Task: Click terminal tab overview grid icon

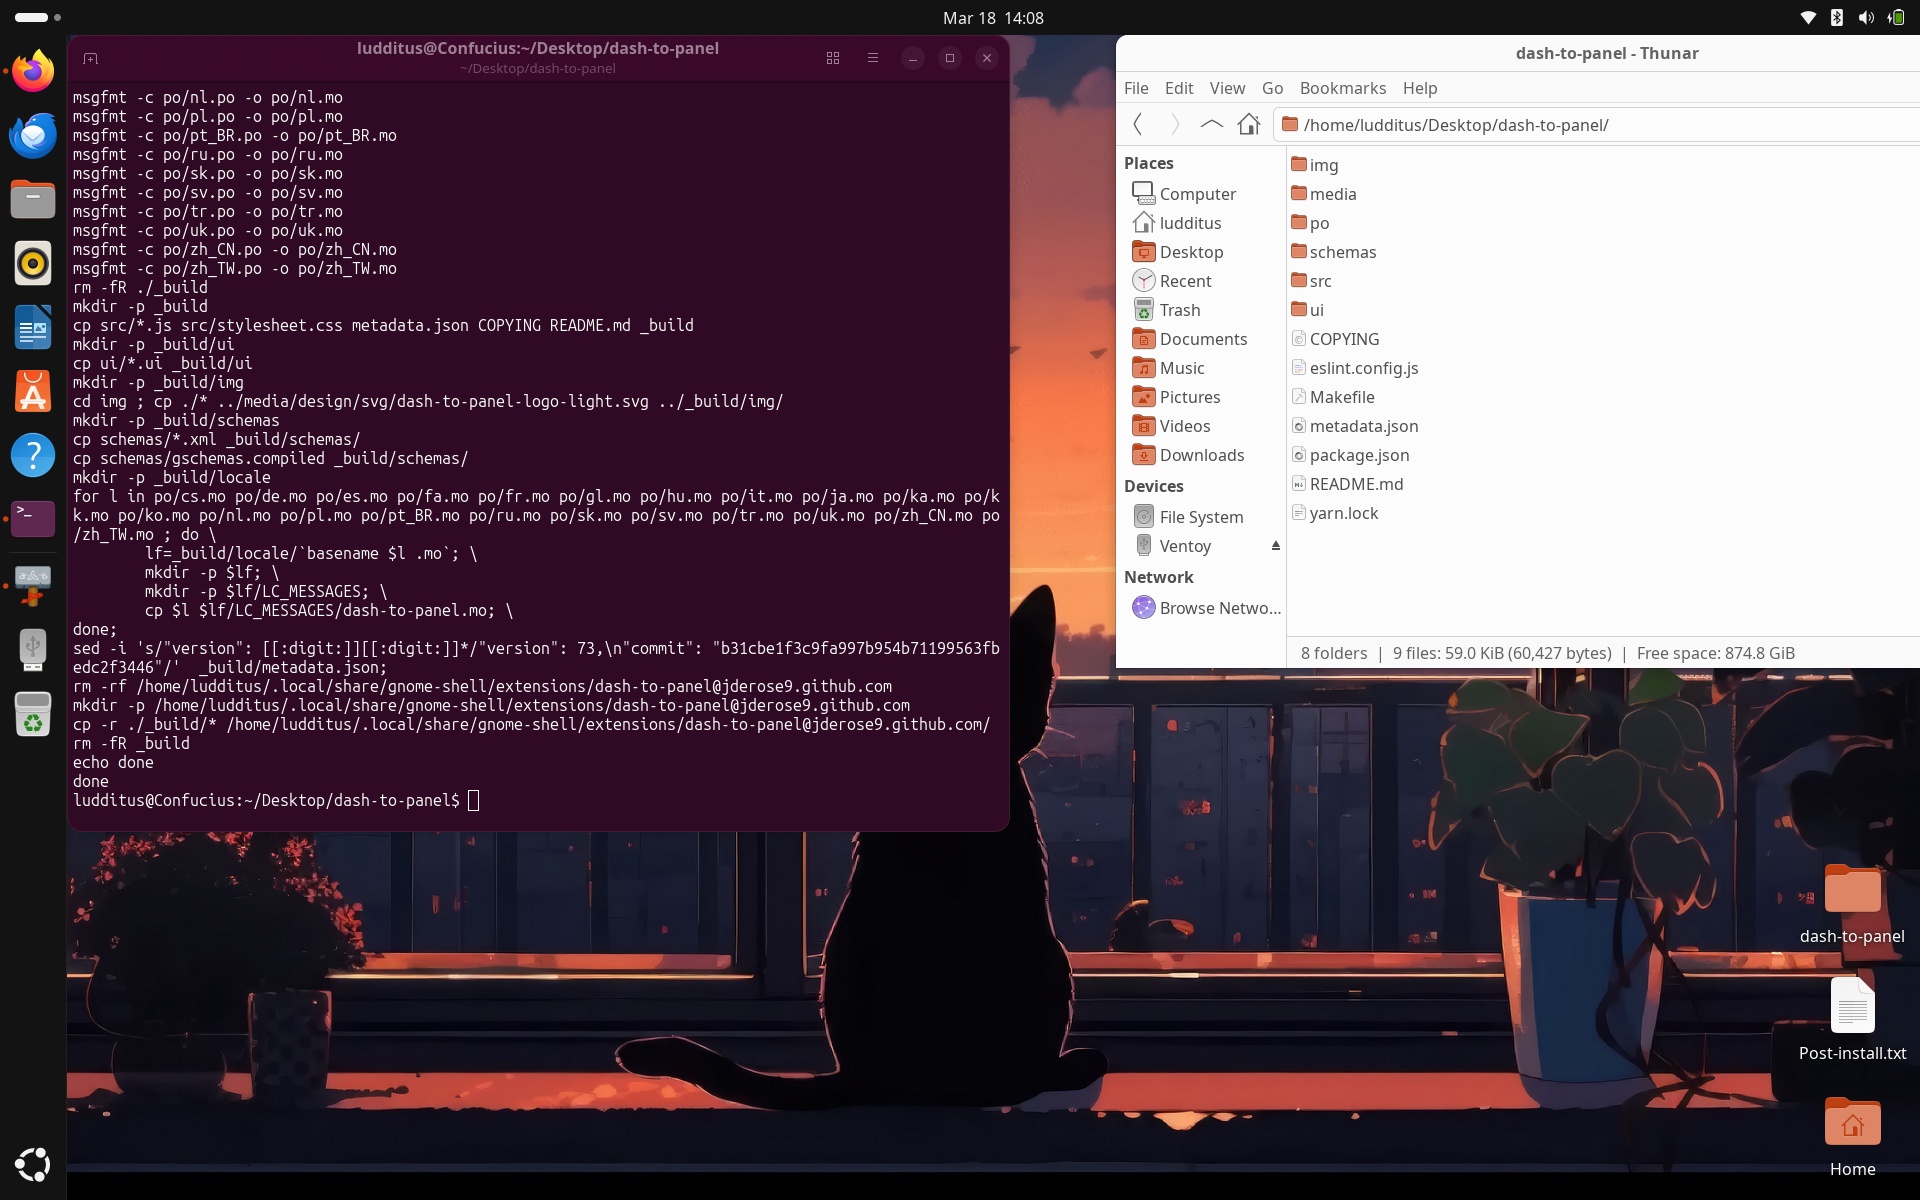Action: click(832, 58)
